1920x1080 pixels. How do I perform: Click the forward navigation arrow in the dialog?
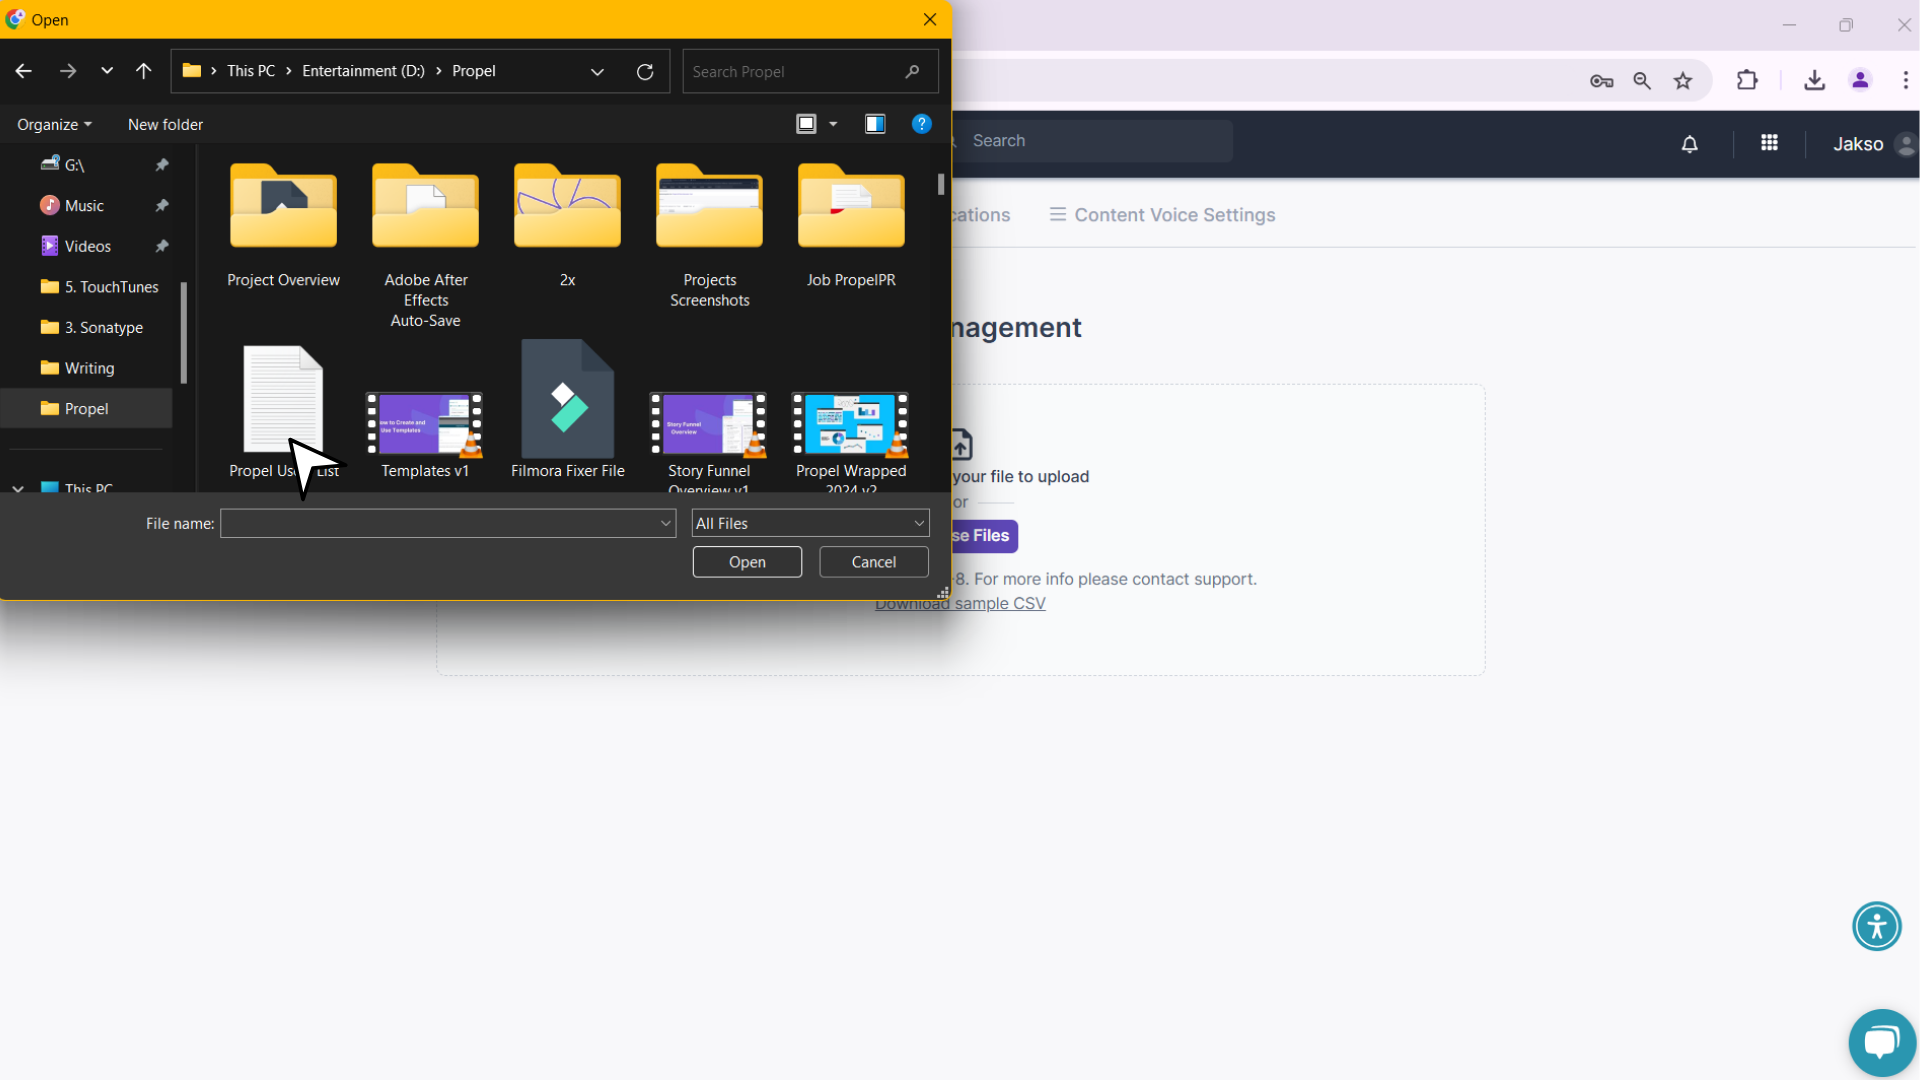coord(68,71)
